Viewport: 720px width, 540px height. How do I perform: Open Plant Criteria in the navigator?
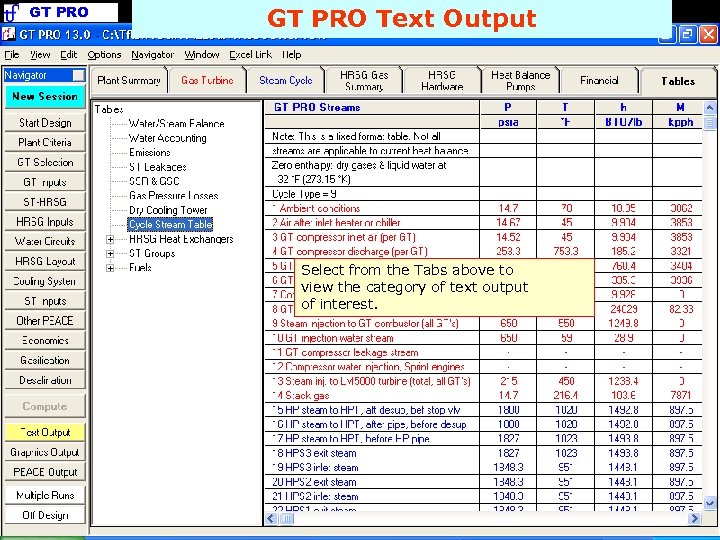[x=45, y=143]
